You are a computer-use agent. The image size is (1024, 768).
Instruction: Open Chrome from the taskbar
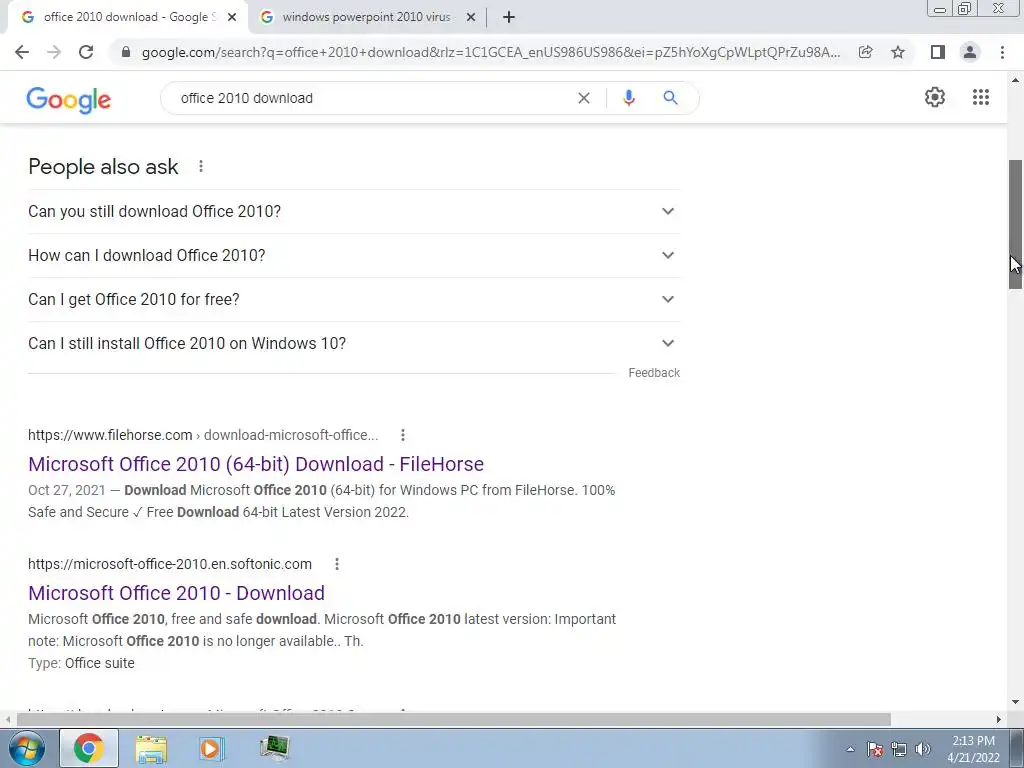[x=89, y=748]
